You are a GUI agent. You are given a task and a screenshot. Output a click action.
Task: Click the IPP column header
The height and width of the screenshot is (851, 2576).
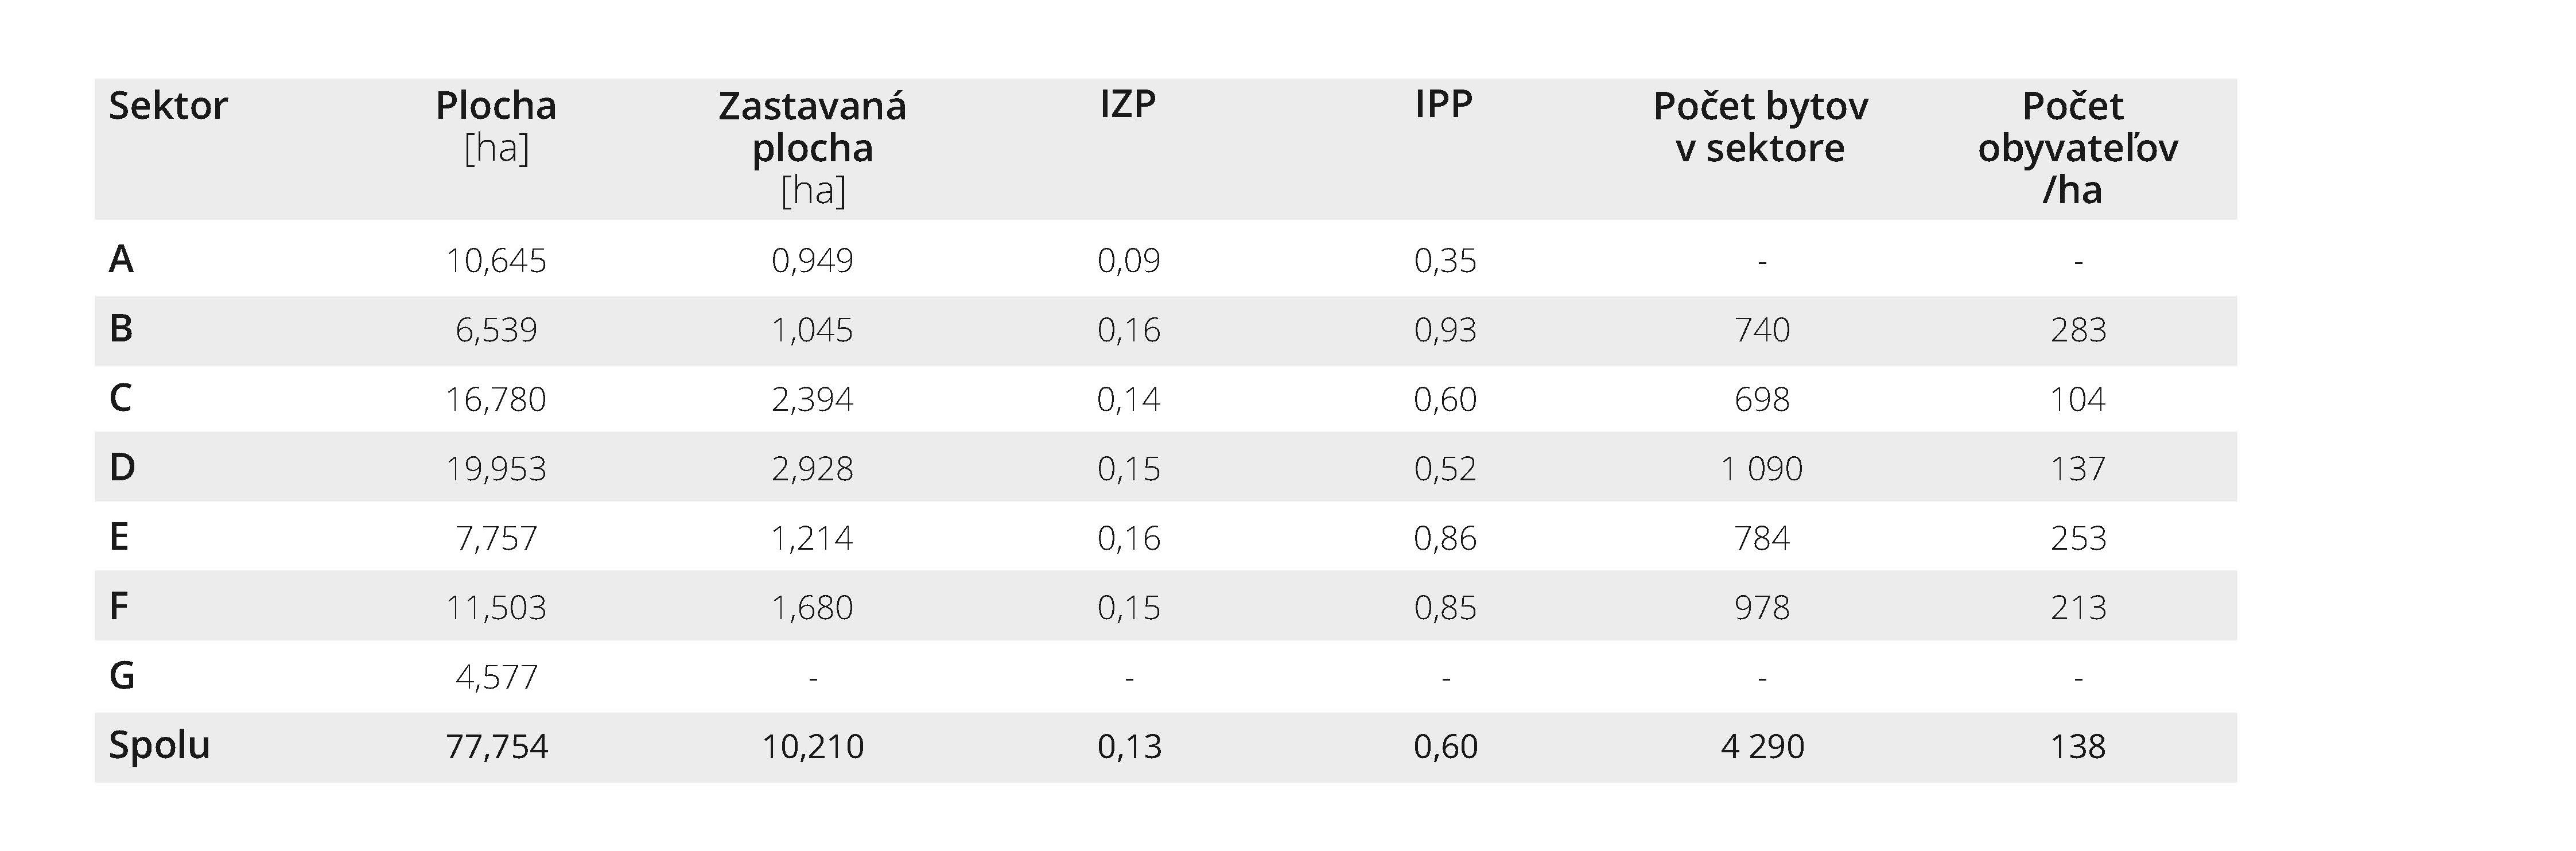[1444, 104]
